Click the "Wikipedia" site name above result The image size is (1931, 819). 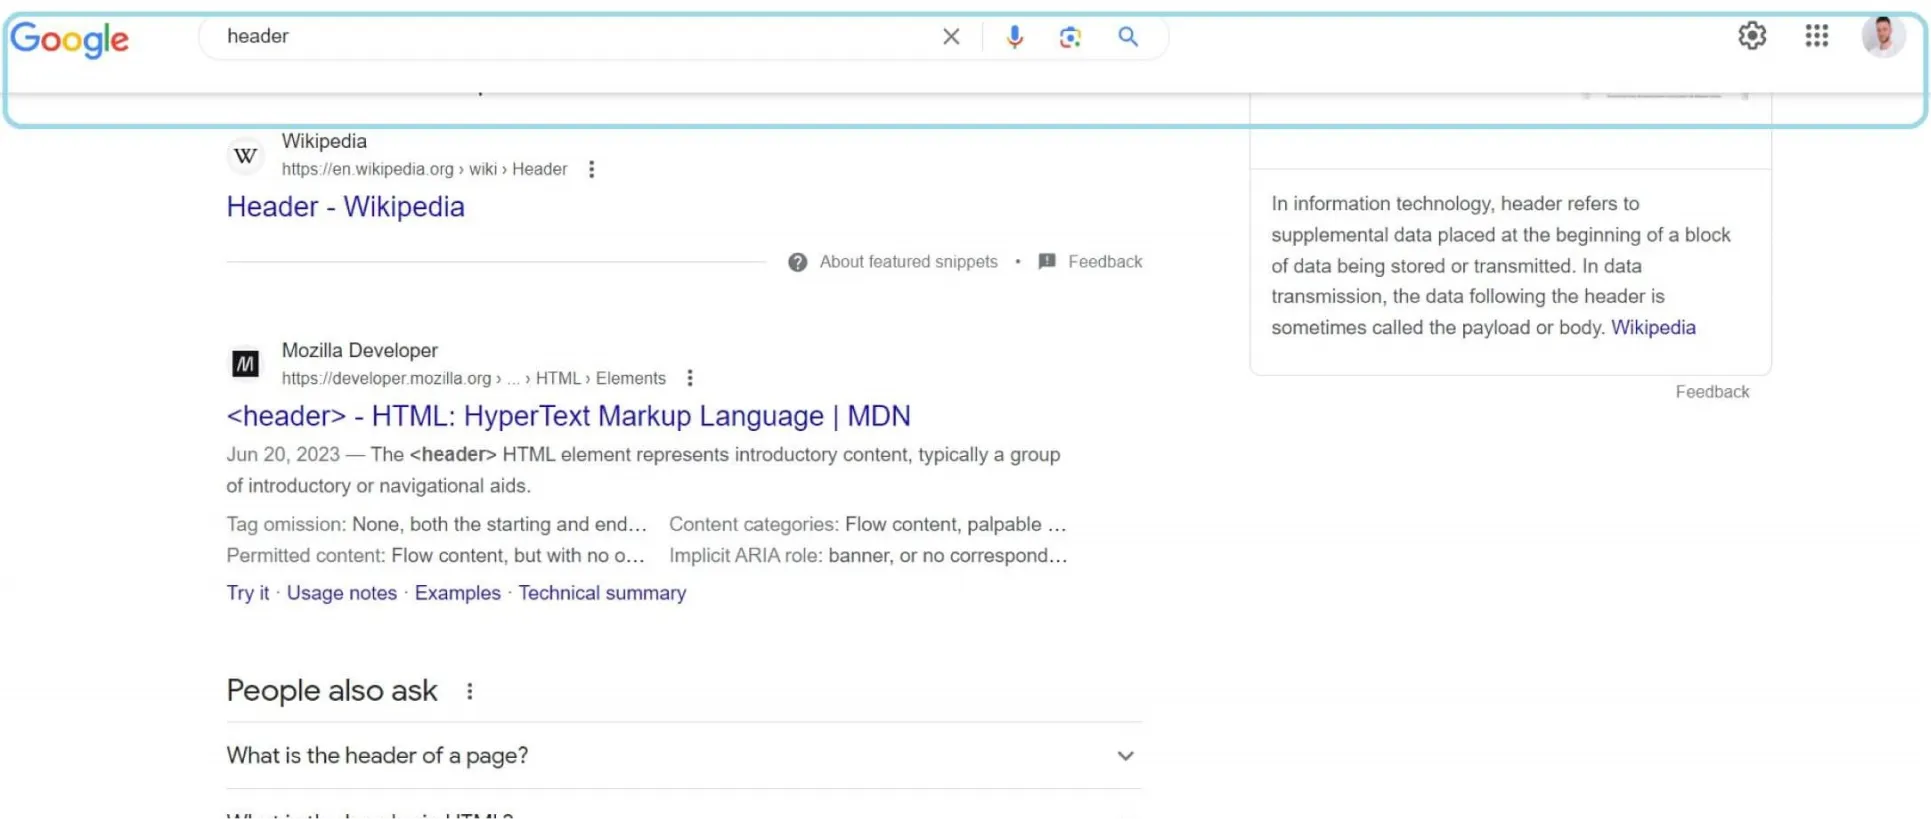(324, 141)
